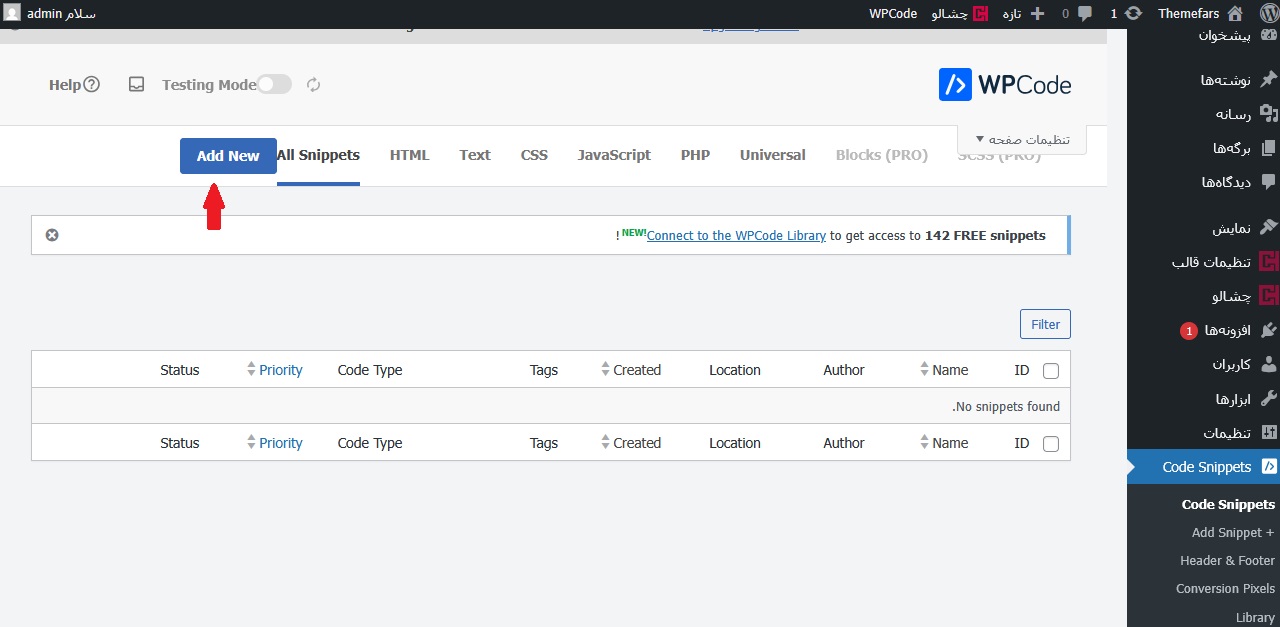The image size is (1280, 627).
Task: Open the Help question mark icon
Action: (91, 85)
